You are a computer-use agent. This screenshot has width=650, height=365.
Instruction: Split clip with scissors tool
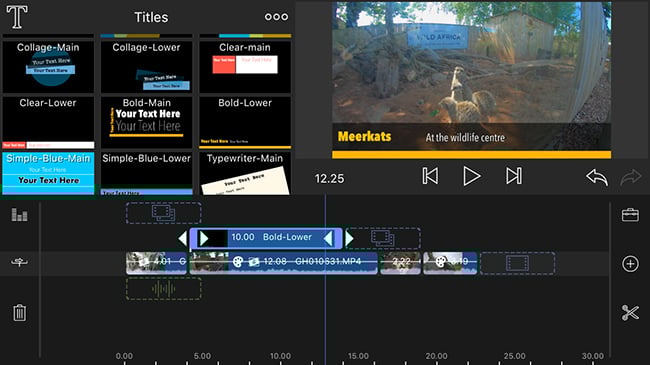pyautogui.click(x=630, y=312)
